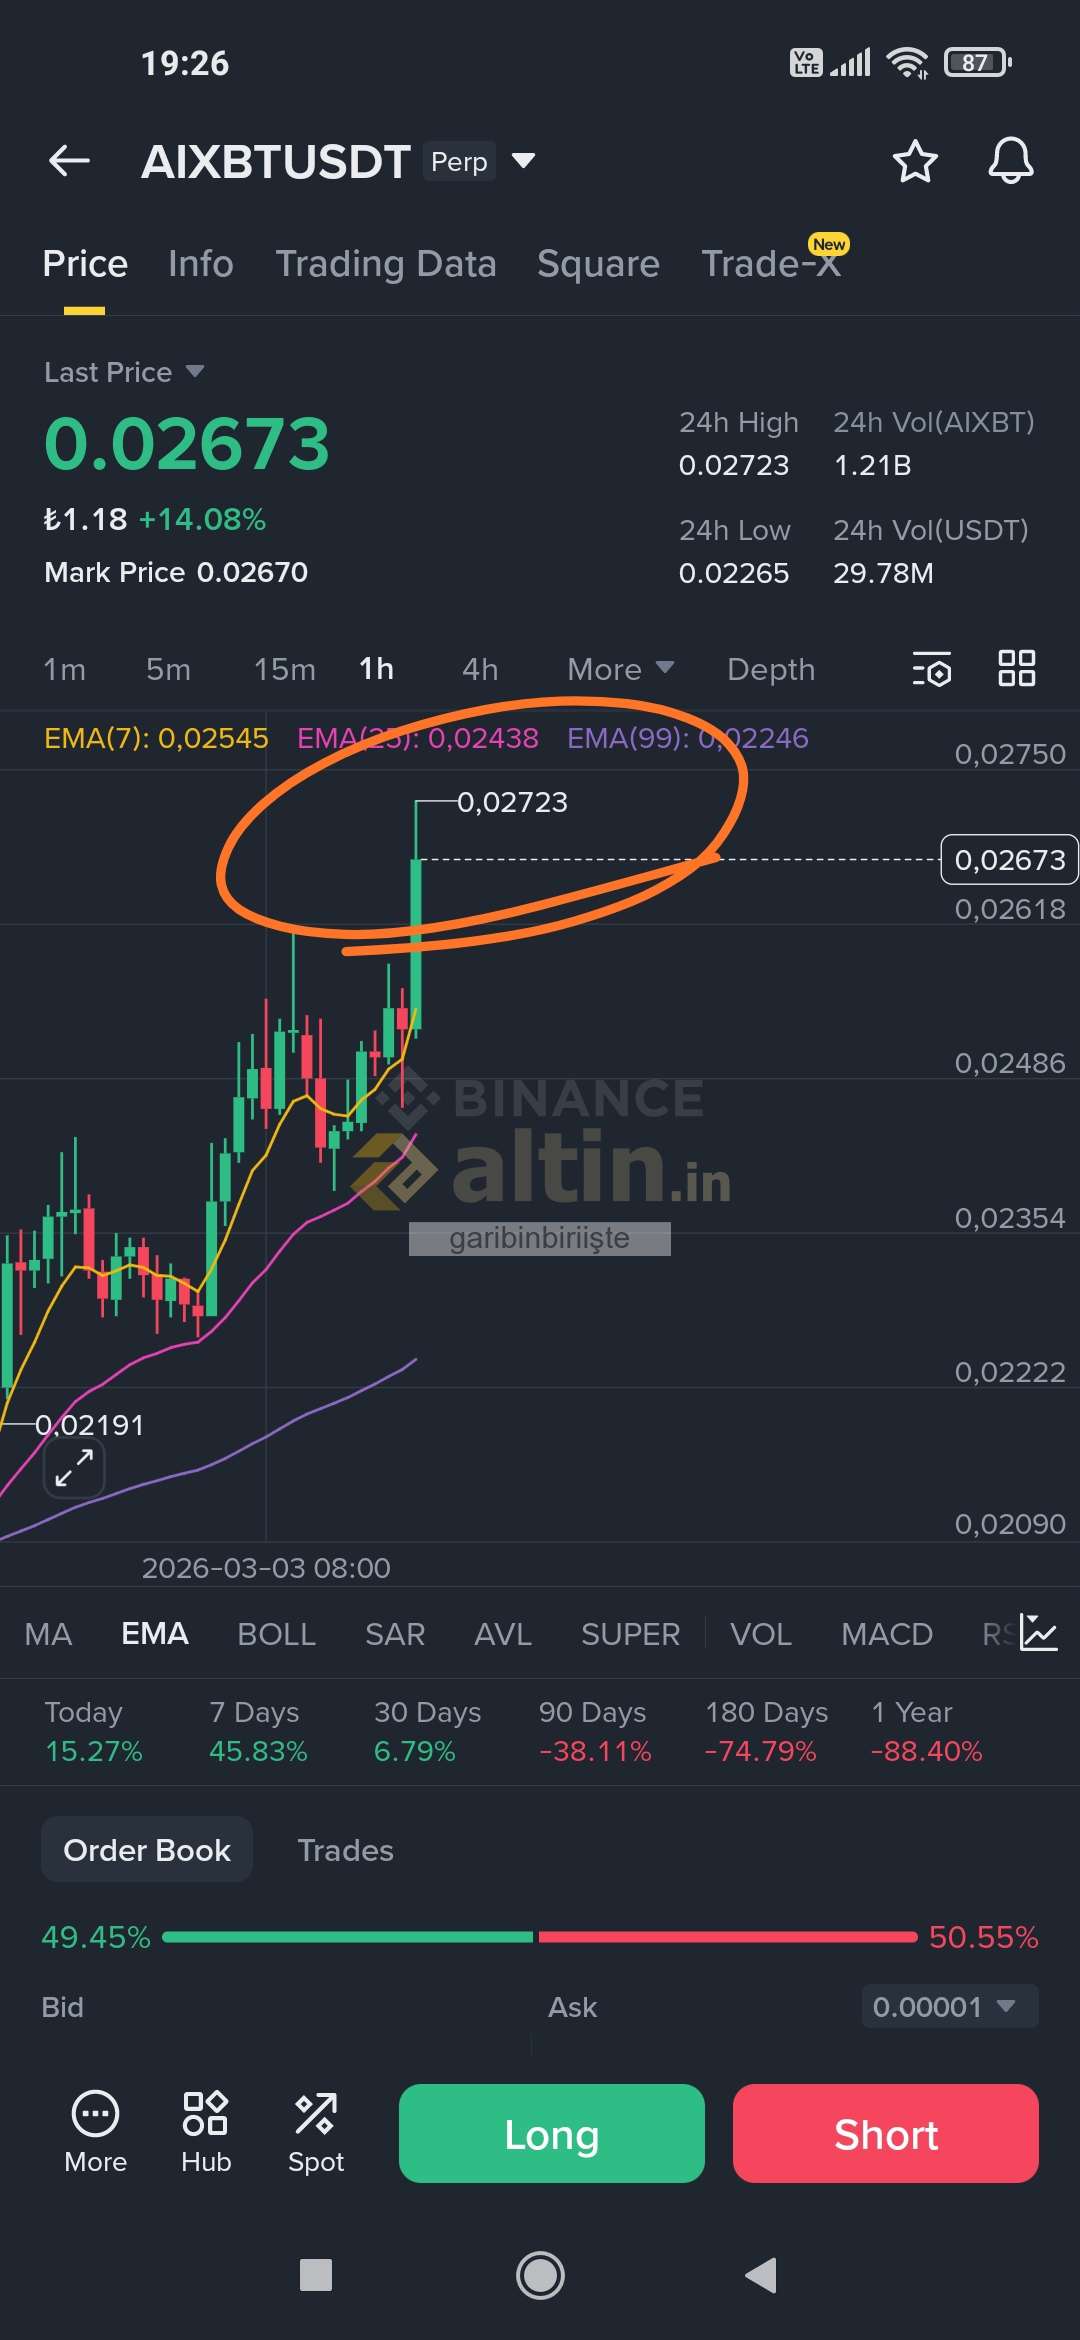The image size is (1080, 2340).
Task: Tap the bid-ask ratio bar
Action: tap(540, 1937)
